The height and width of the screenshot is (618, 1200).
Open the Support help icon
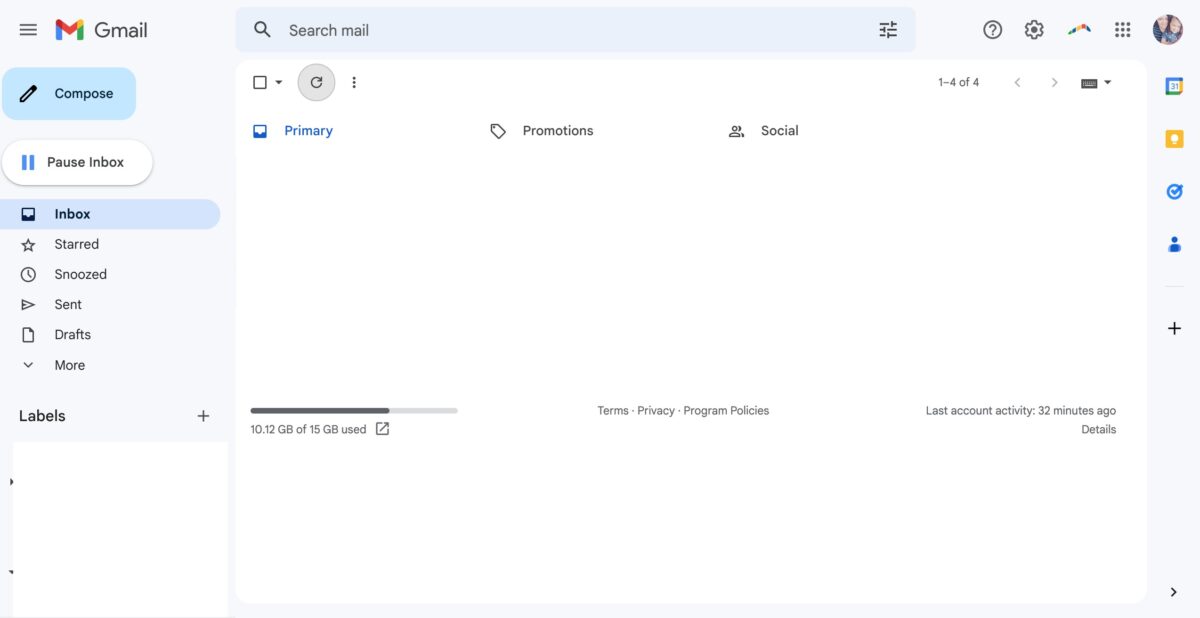pos(992,30)
